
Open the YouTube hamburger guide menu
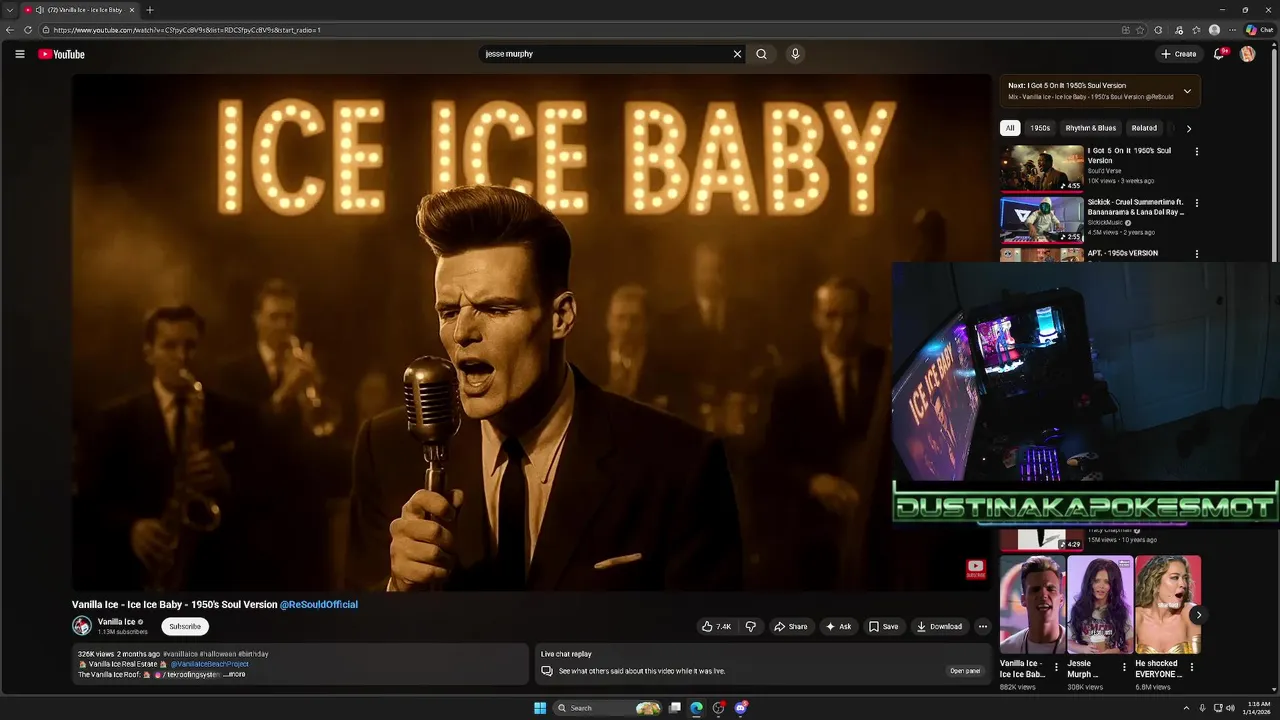click(20, 54)
